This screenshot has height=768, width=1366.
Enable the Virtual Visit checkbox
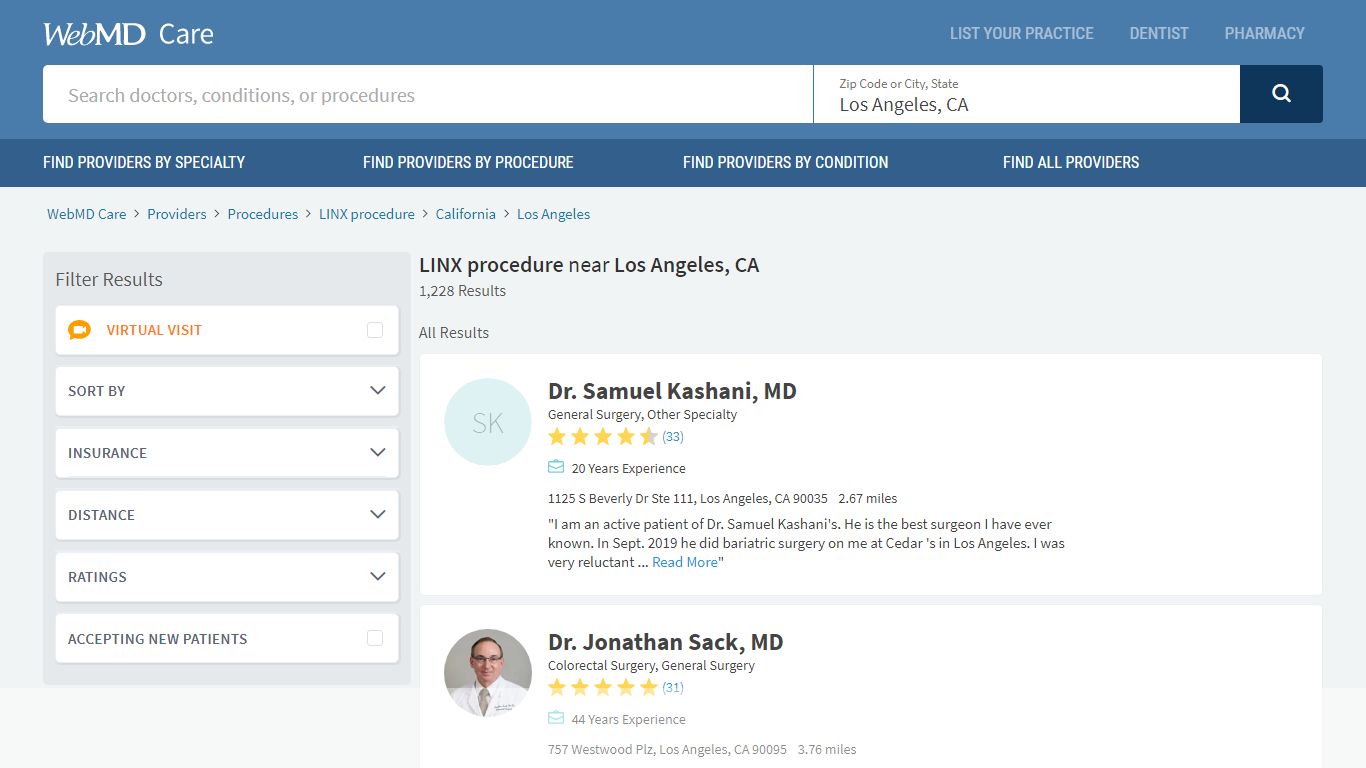point(375,330)
